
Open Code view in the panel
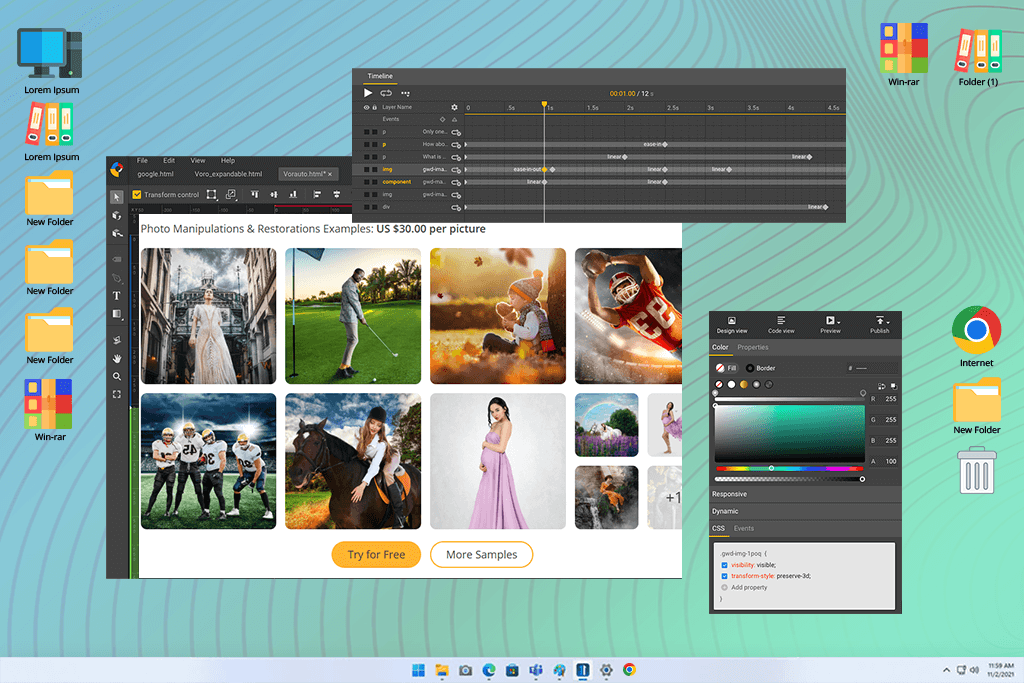pyautogui.click(x=781, y=324)
